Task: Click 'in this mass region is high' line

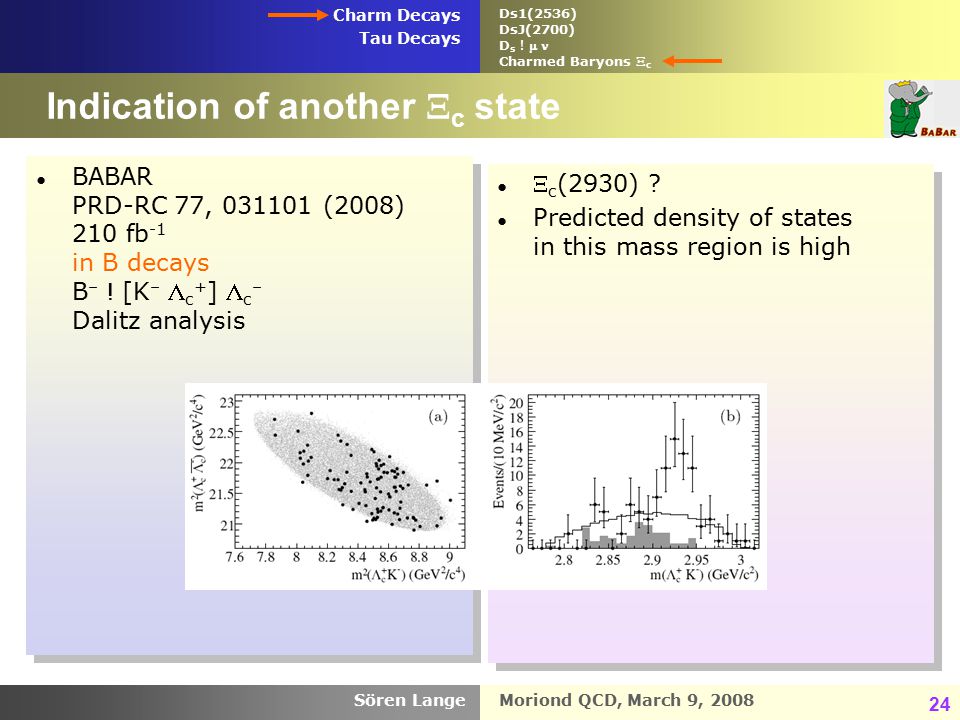Action: tap(691, 247)
